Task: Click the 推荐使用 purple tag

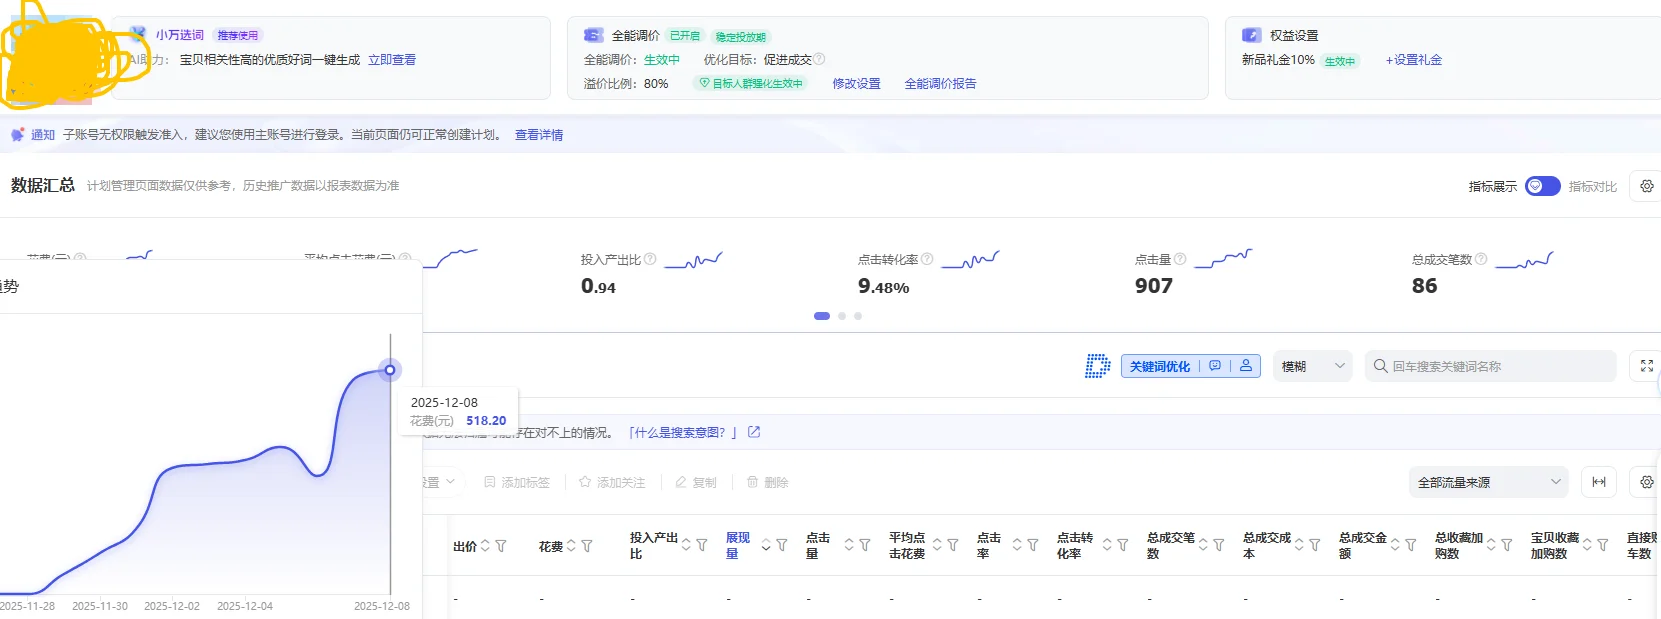Action: click(238, 35)
